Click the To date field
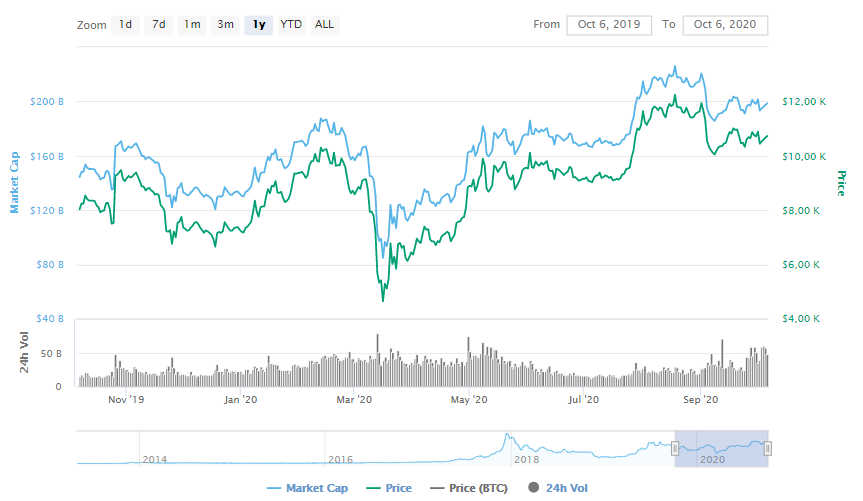The image size is (863, 501). 724,25
